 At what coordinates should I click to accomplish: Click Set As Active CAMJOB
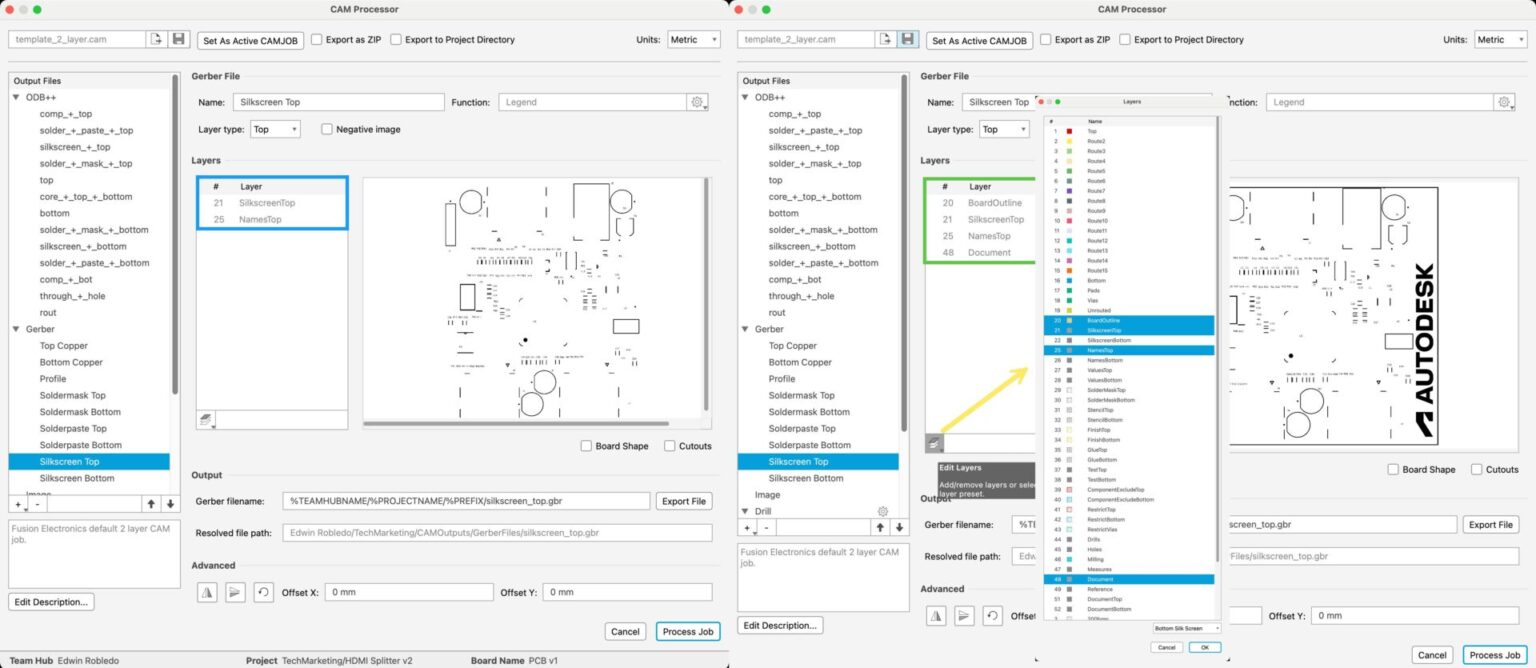click(250, 40)
